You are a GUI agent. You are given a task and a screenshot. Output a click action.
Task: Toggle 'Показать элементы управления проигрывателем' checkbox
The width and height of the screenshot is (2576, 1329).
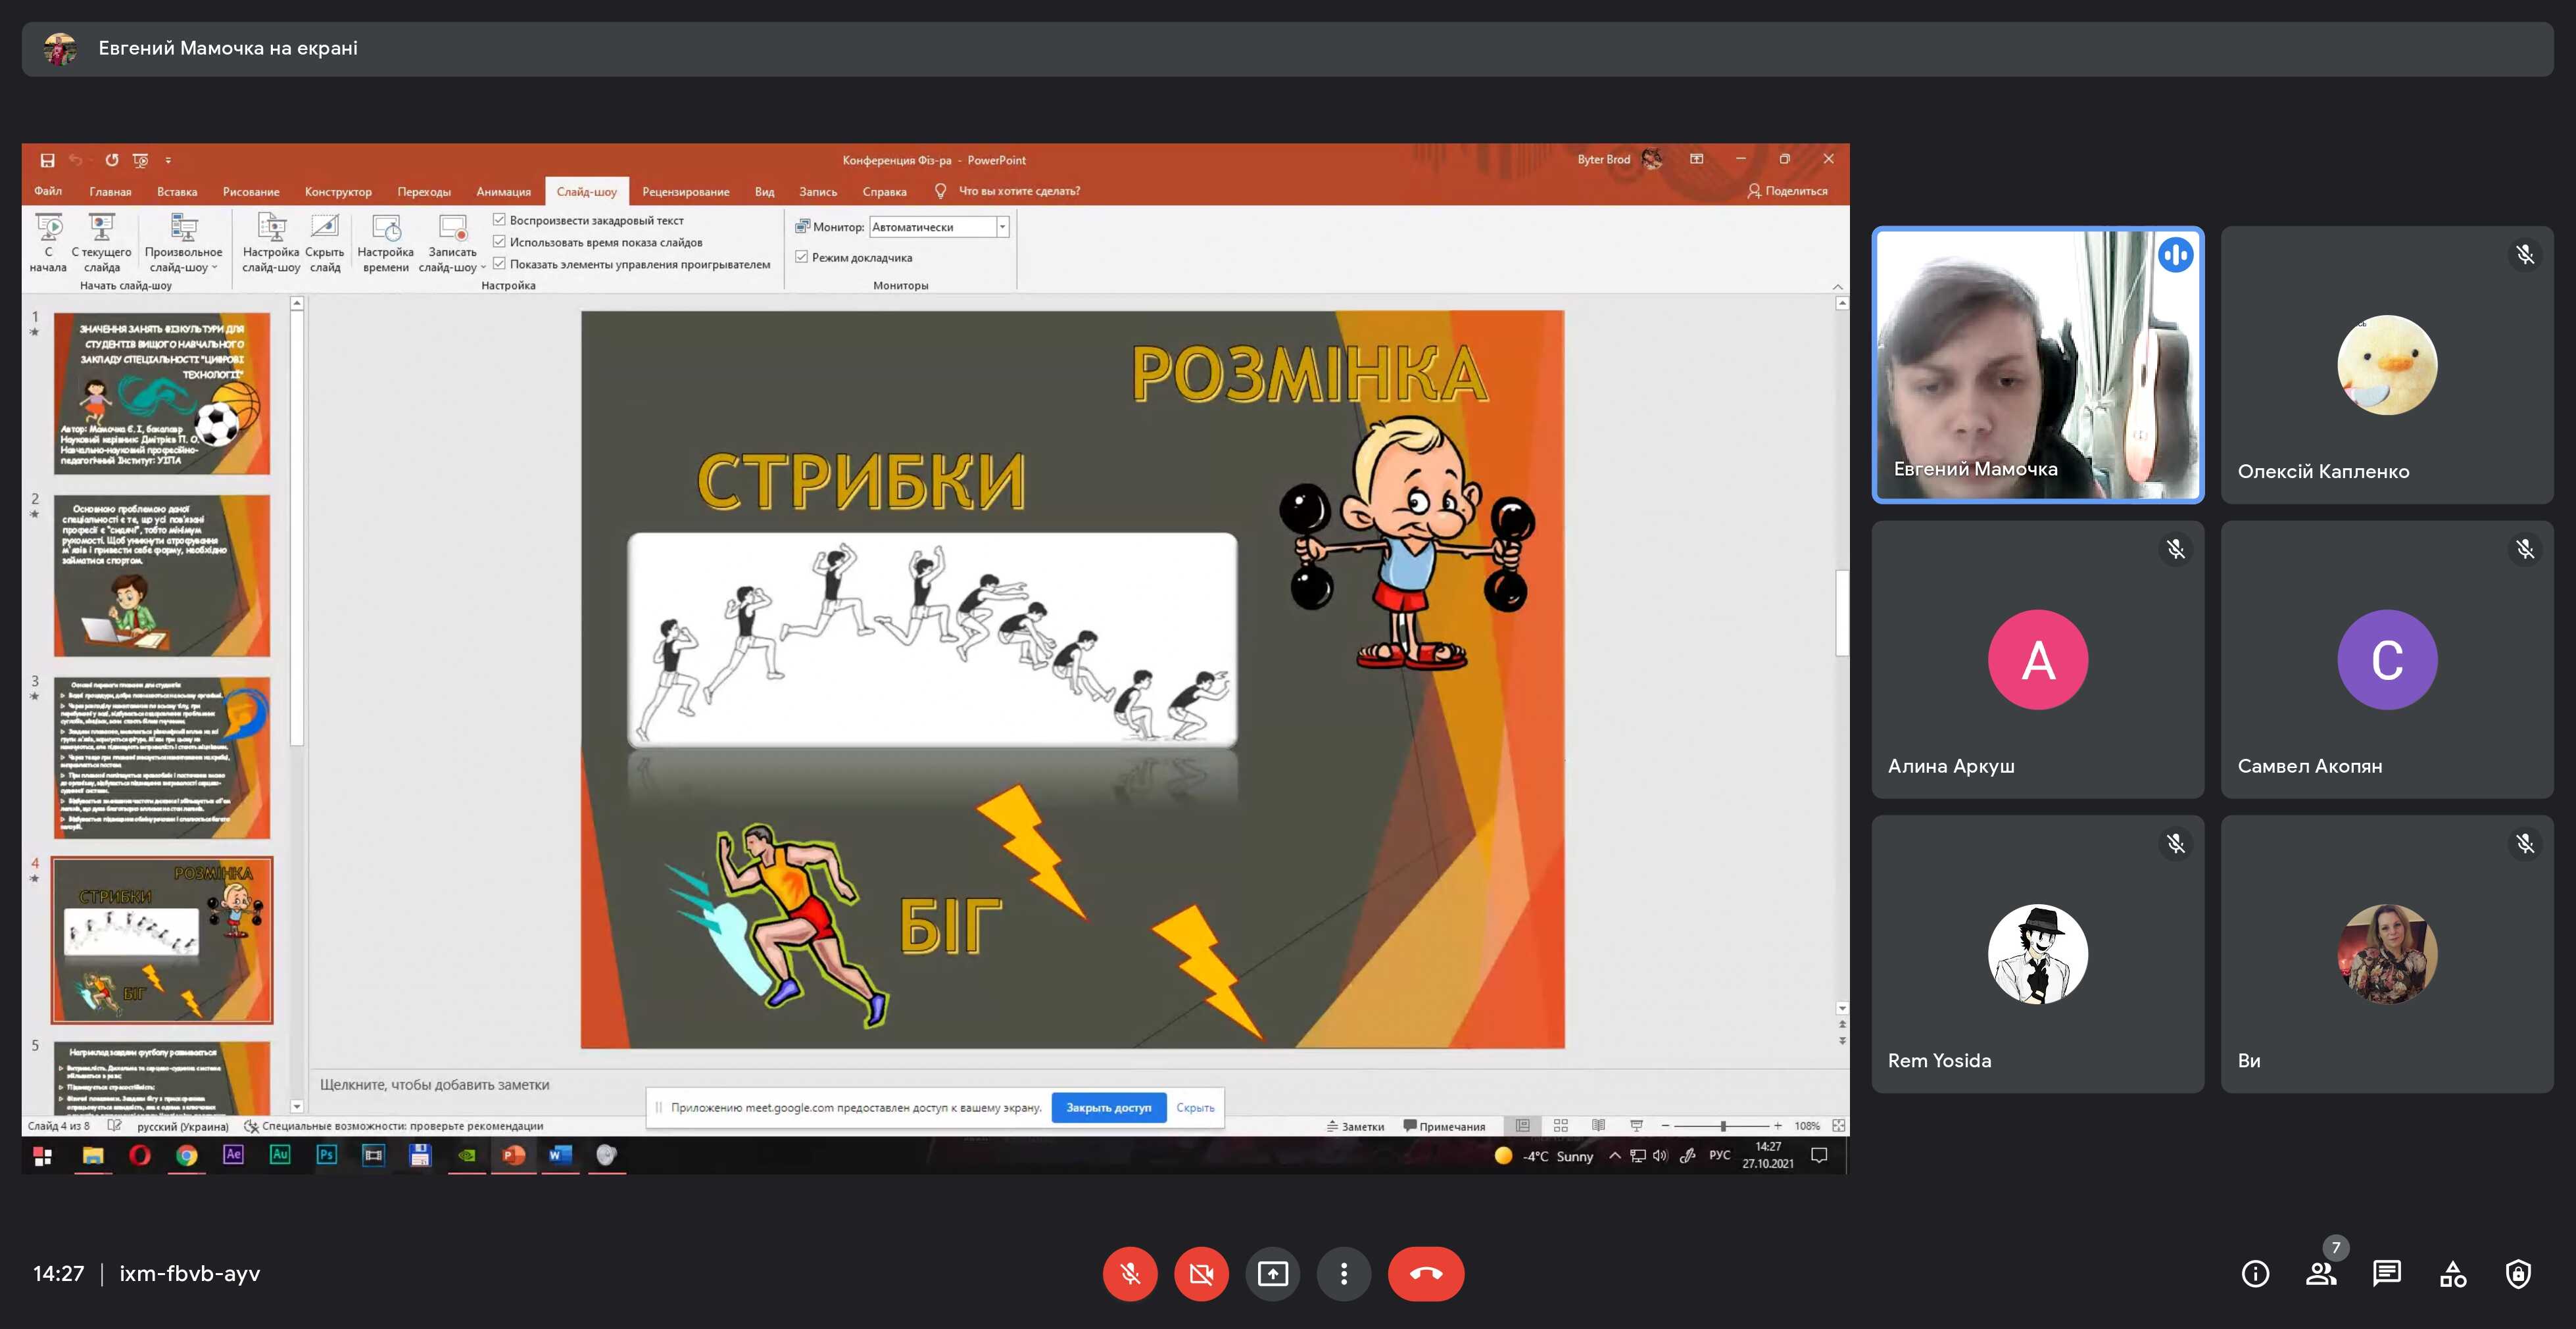pos(499,264)
